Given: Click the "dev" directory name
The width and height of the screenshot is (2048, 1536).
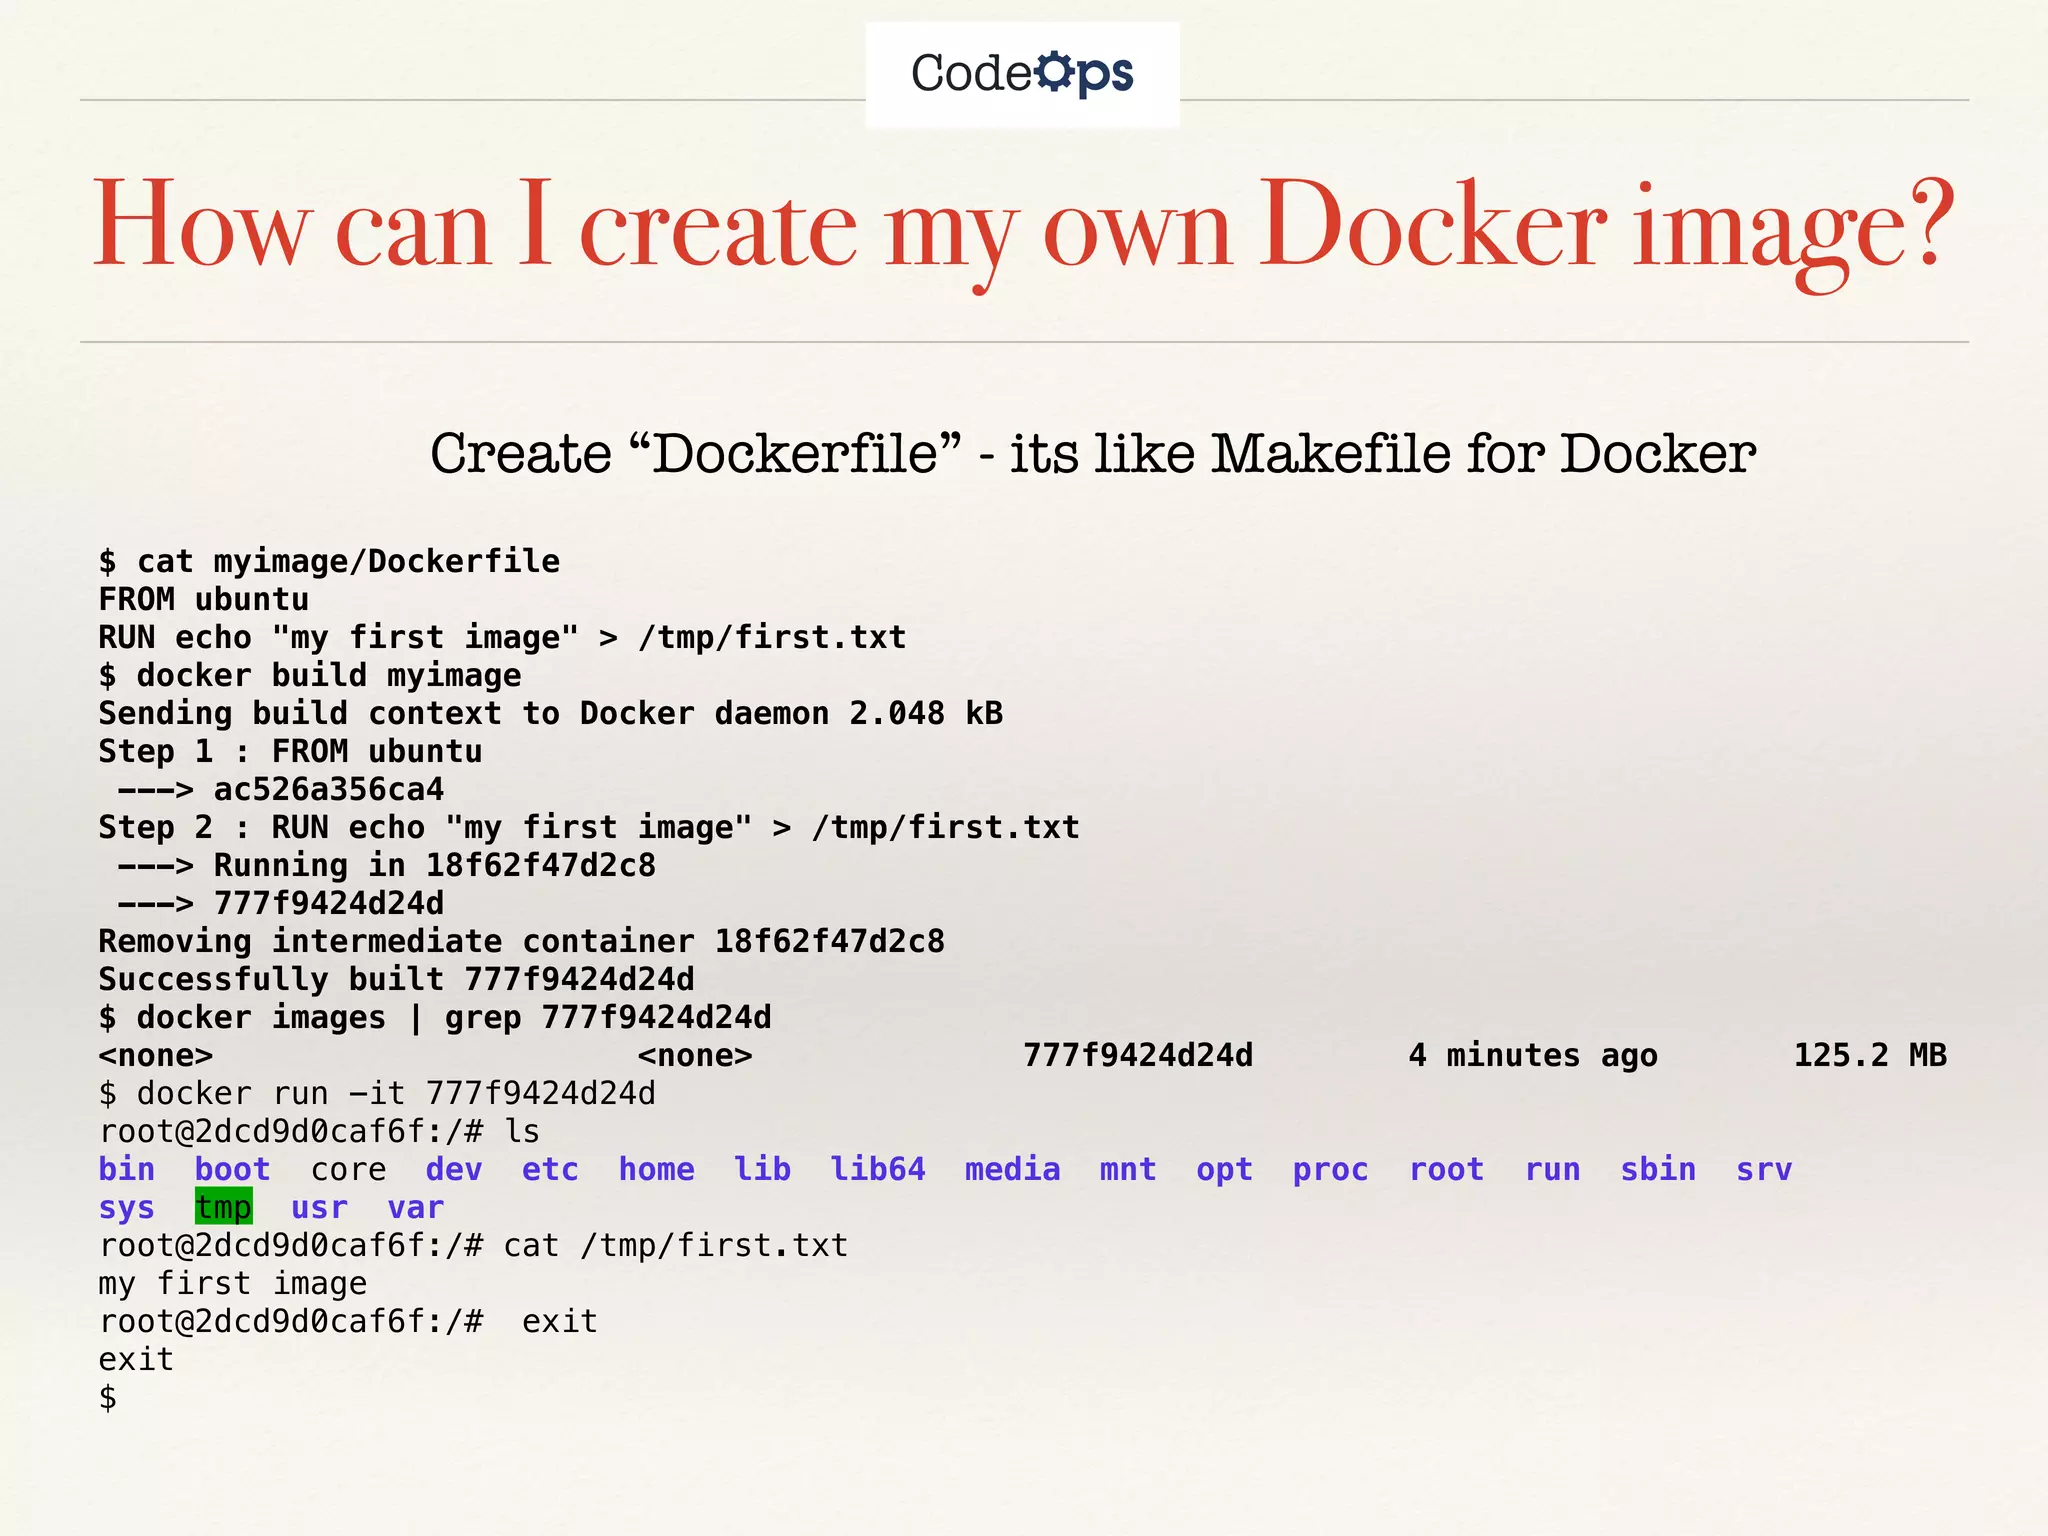Looking at the screenshot, I should click(x=454, y=1170).
